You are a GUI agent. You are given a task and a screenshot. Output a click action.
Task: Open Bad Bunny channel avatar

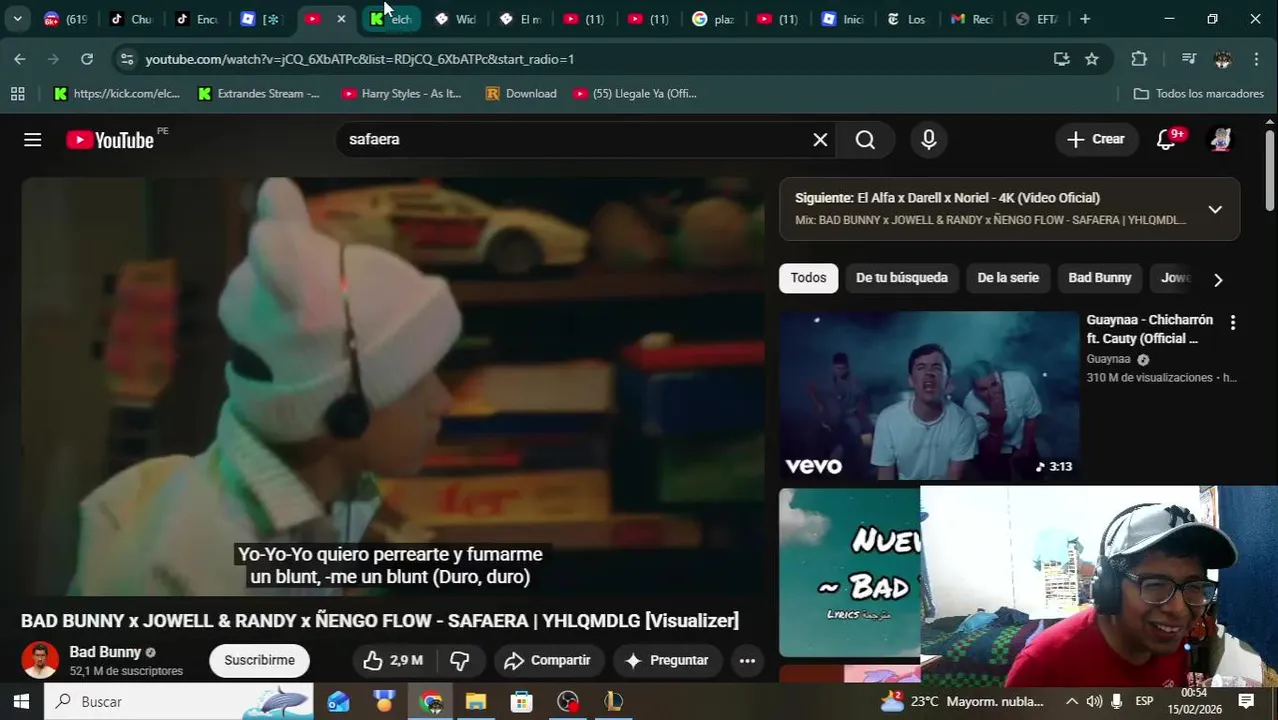click(x=40, y=660)
